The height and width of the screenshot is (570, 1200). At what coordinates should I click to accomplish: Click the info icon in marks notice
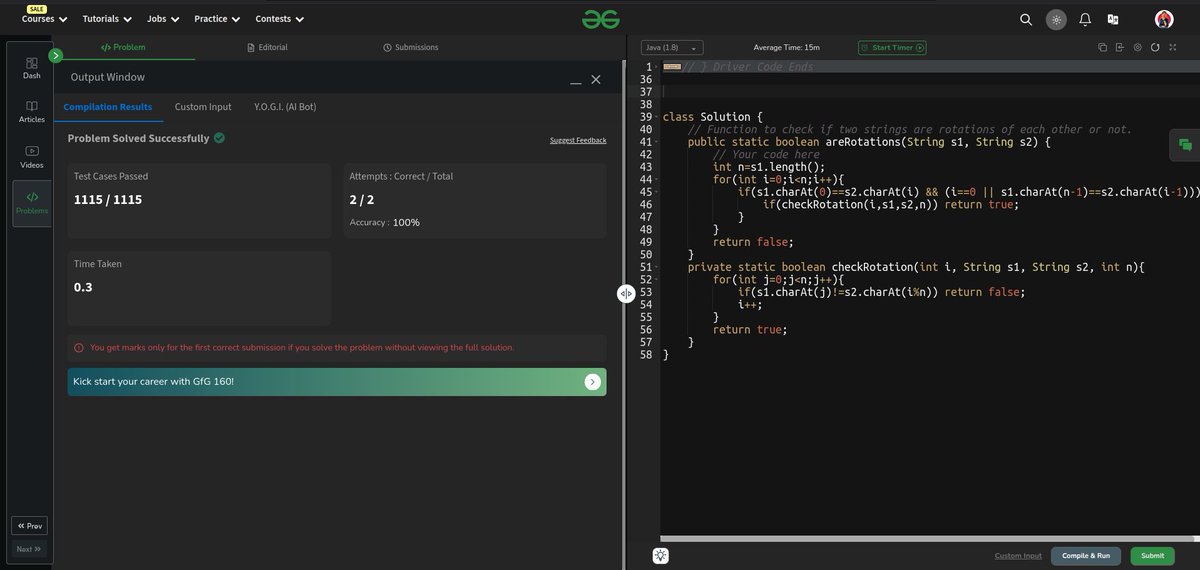tap(79, 348)
